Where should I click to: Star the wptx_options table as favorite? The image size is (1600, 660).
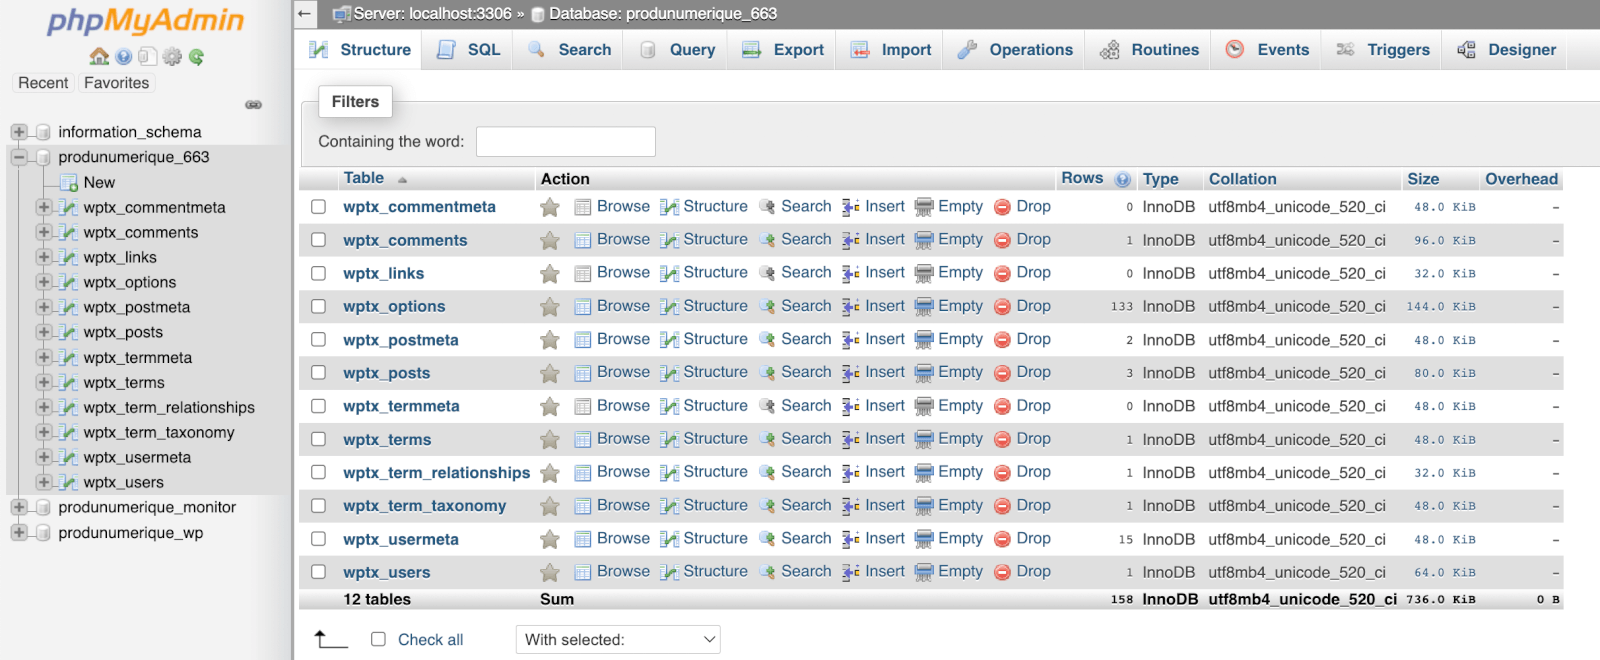[x=549, y=307]
